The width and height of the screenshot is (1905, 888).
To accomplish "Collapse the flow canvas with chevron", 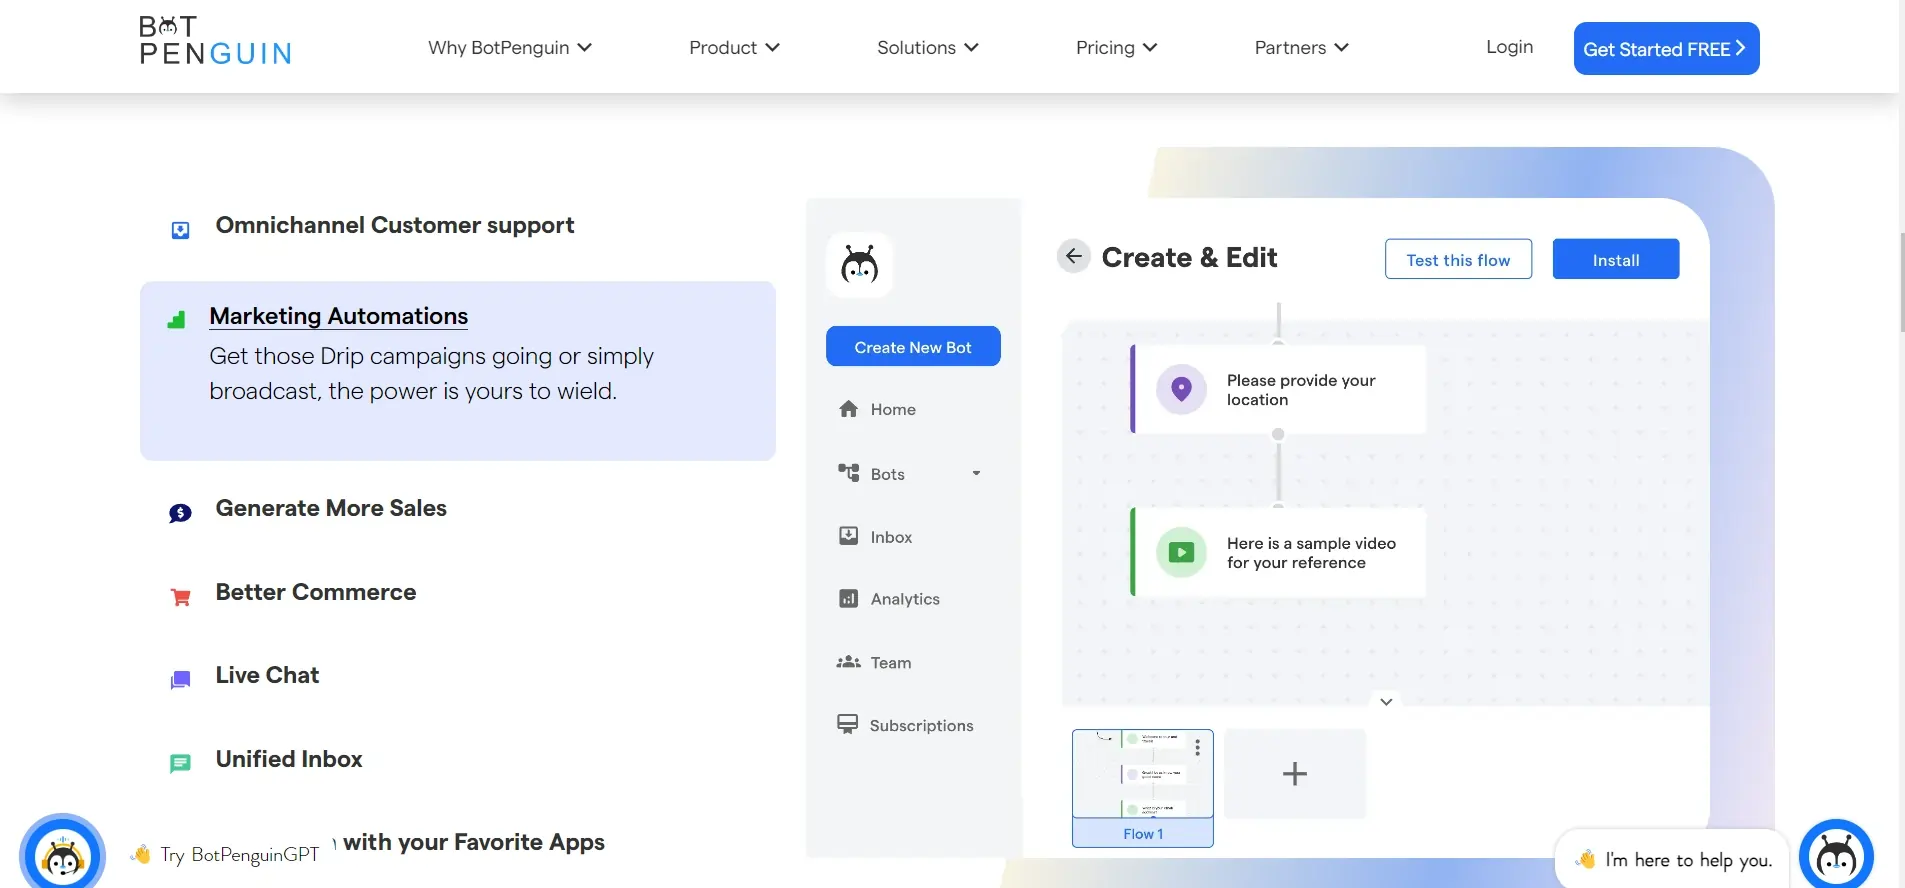I will (x=1386, y=702).
